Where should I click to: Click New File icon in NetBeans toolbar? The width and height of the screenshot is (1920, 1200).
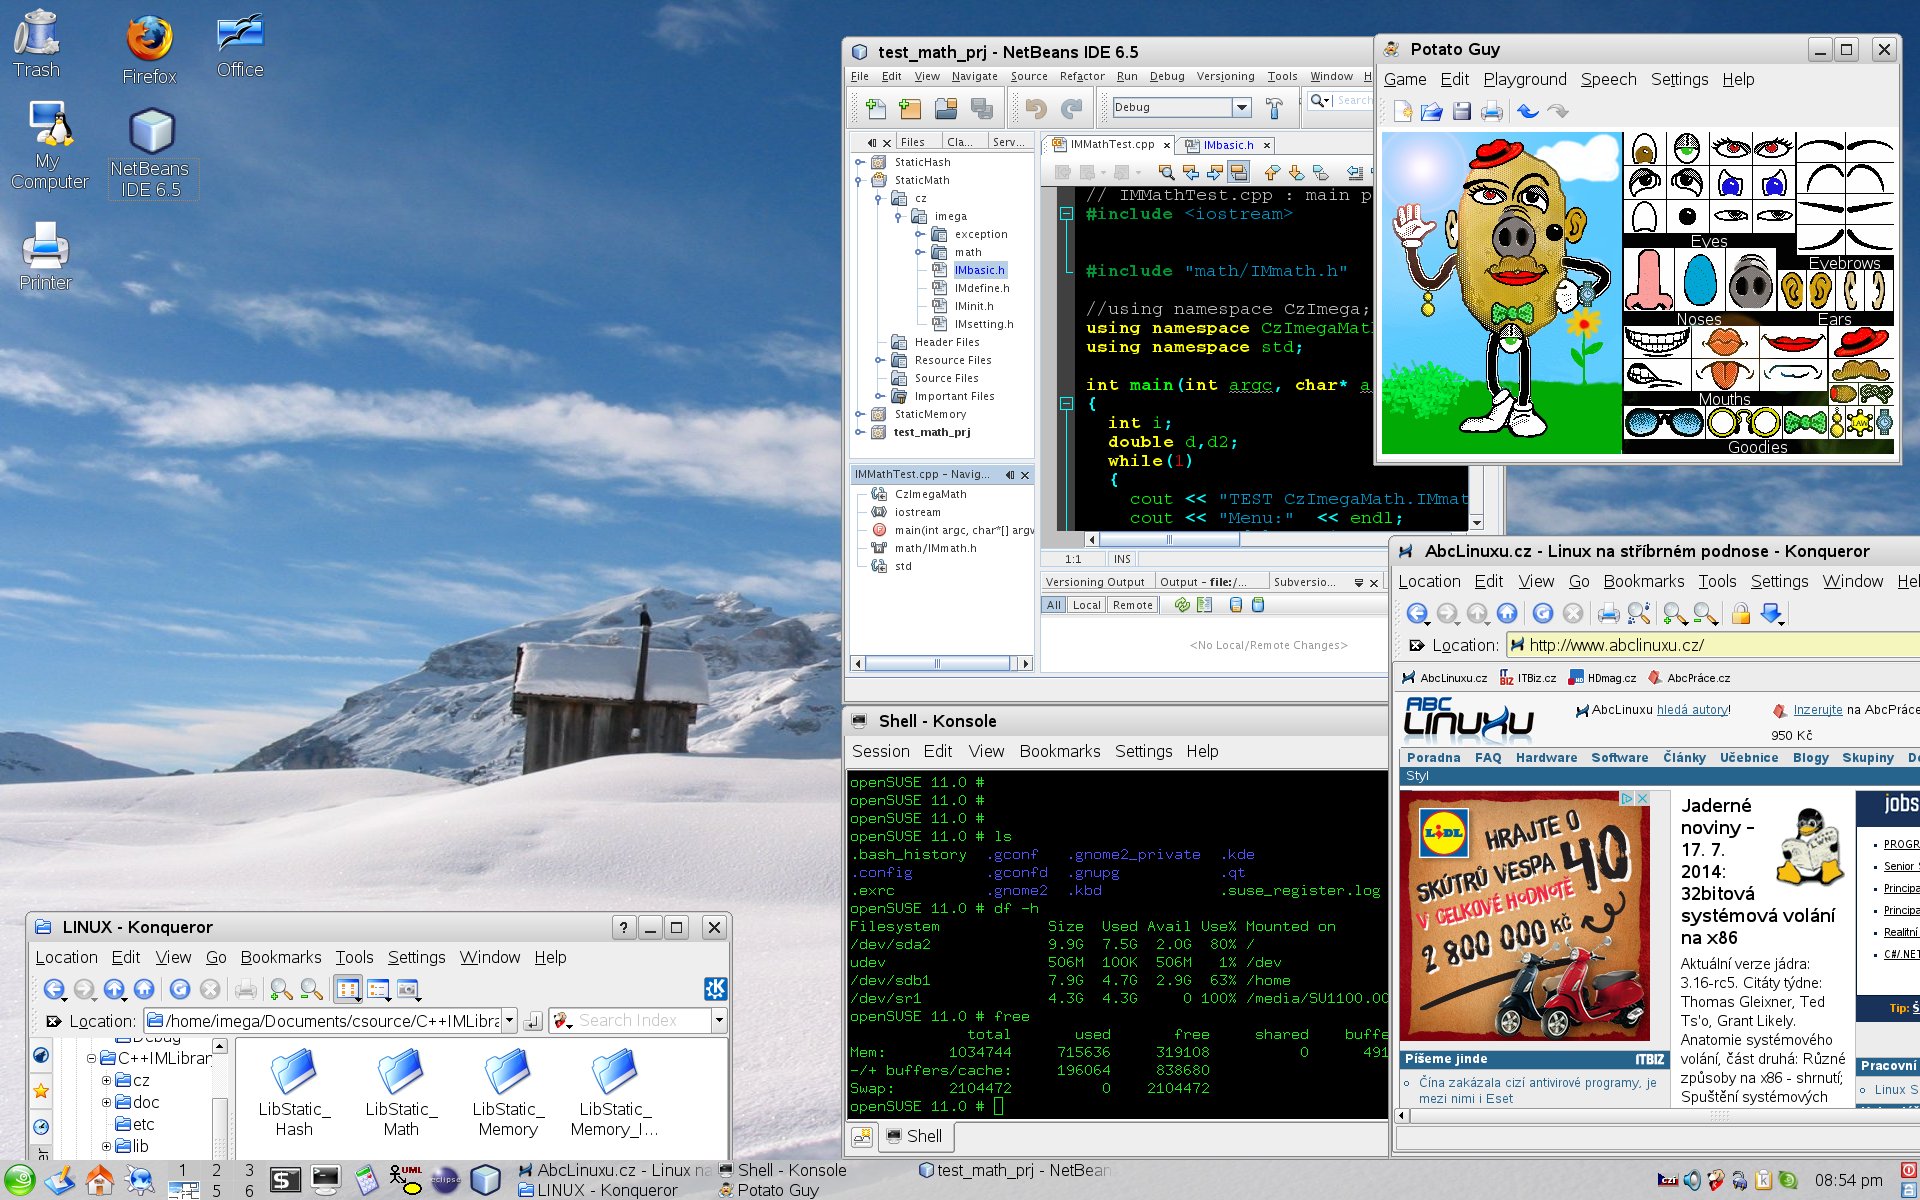click(876, 107)
